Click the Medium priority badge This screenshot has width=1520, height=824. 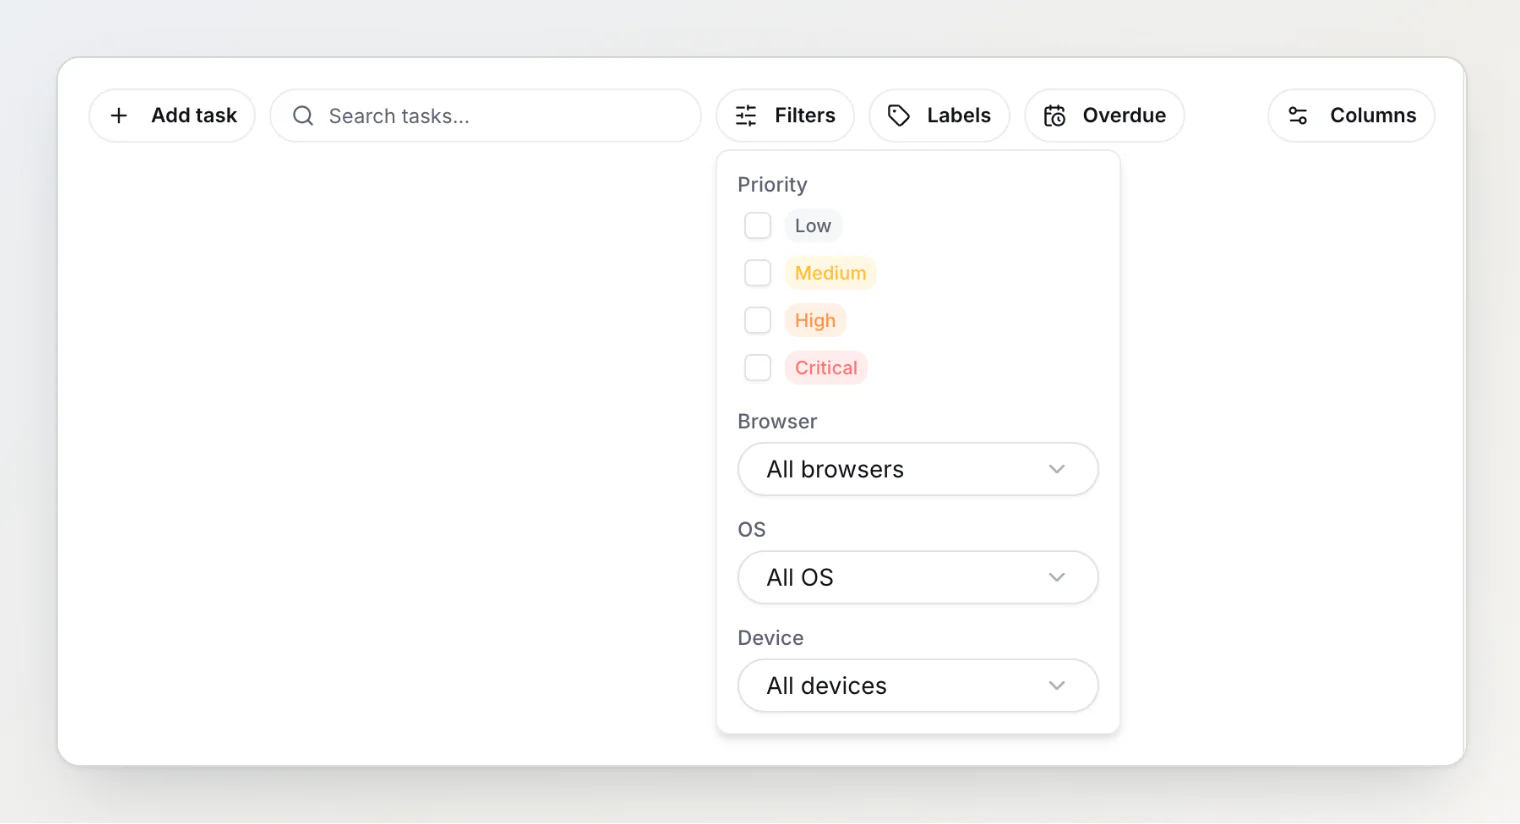(x=831, y=273)
